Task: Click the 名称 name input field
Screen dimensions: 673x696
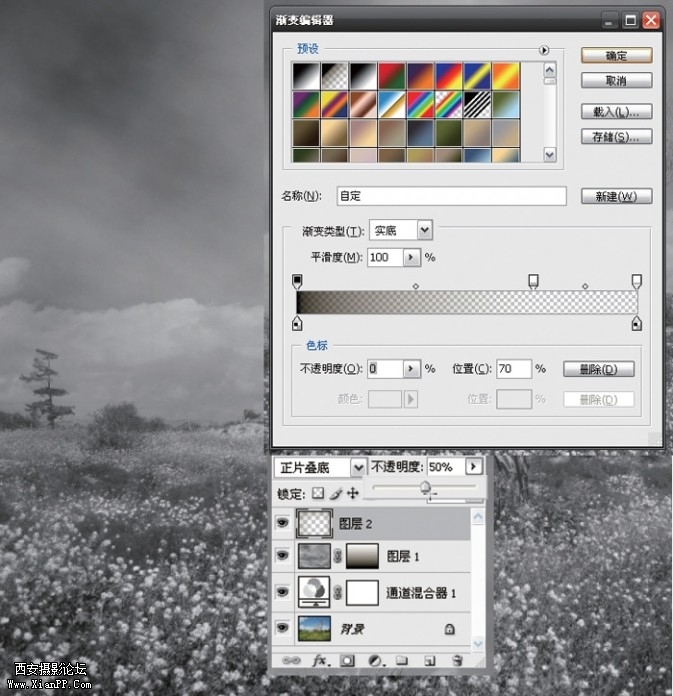Action: coord(451,196)
